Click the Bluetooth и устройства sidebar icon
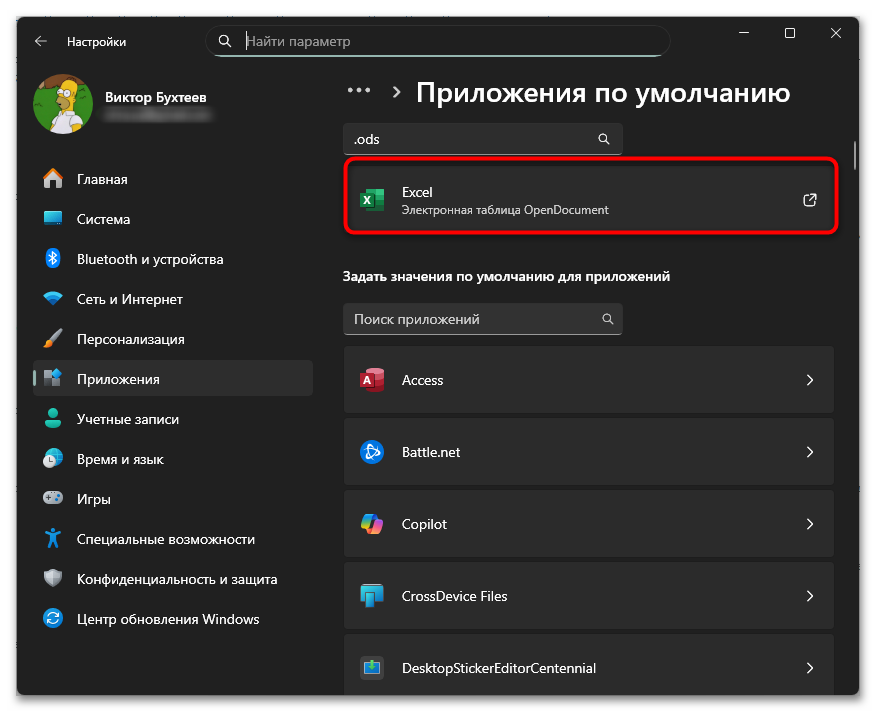This screenshot has width=876, height=712. (x=52, y=259)
